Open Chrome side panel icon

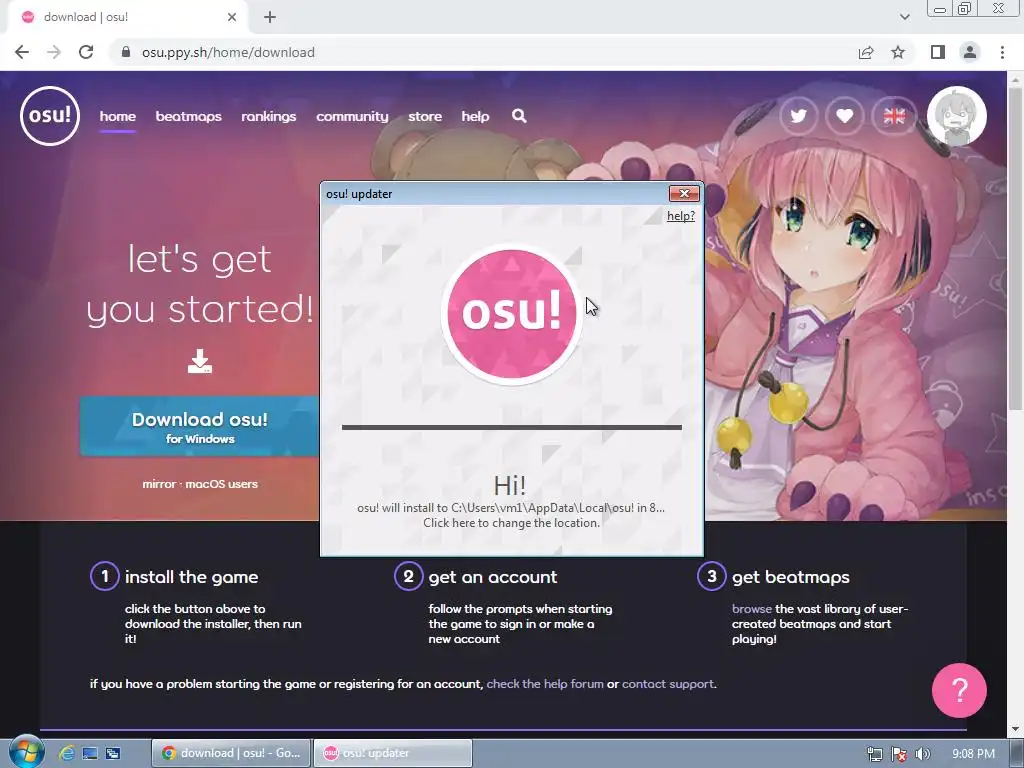(x=938, y=52)
